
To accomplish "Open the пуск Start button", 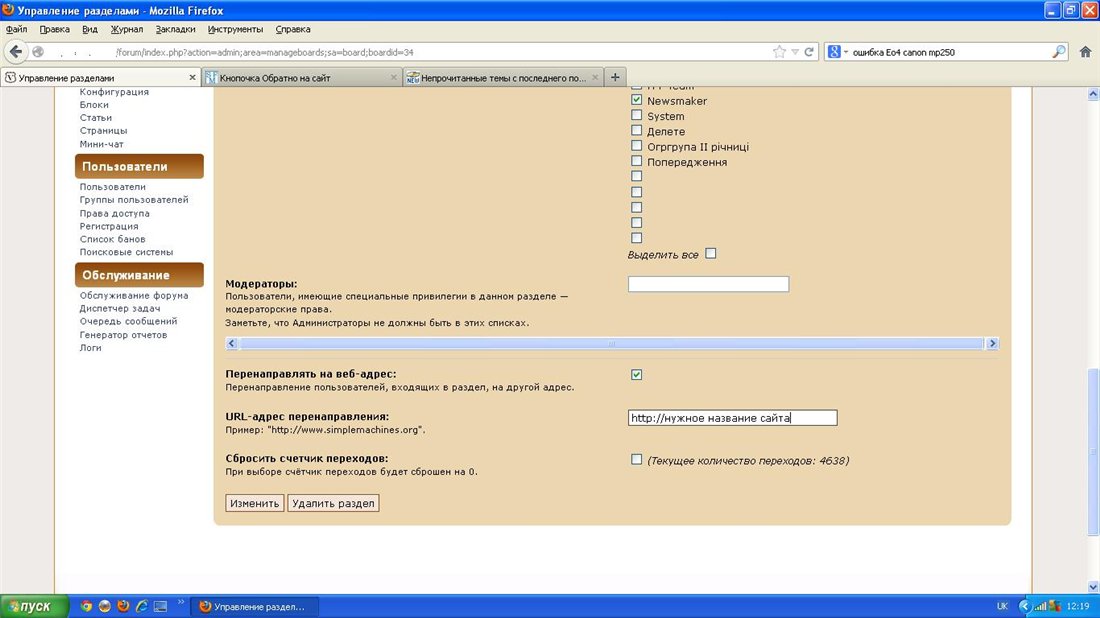I will pyautogui.click(x=34, y=606).
